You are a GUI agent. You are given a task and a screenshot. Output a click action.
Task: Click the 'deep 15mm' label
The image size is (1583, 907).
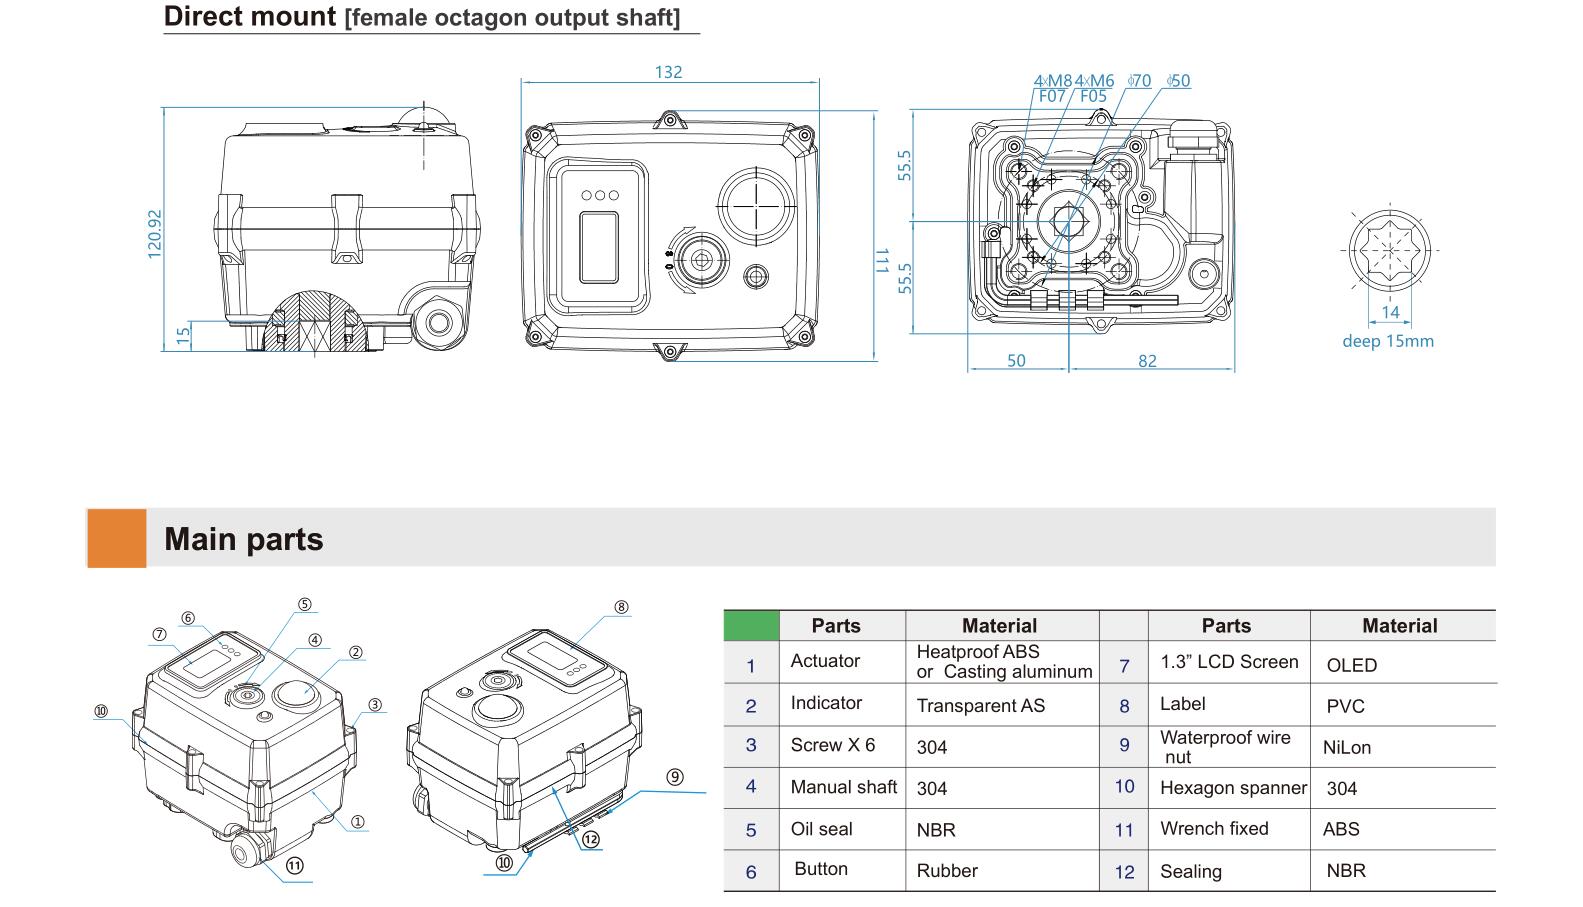(x=1387, y=341)
